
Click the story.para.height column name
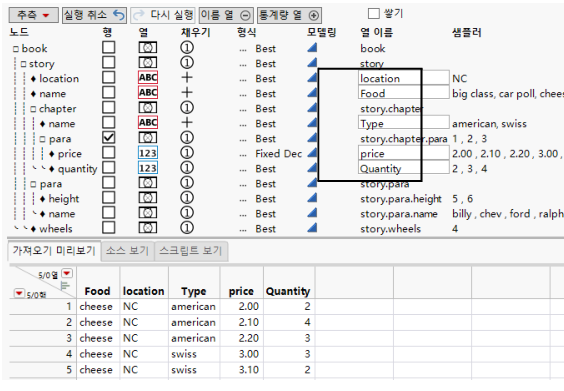pyautogui.click(x=401, y=199)
